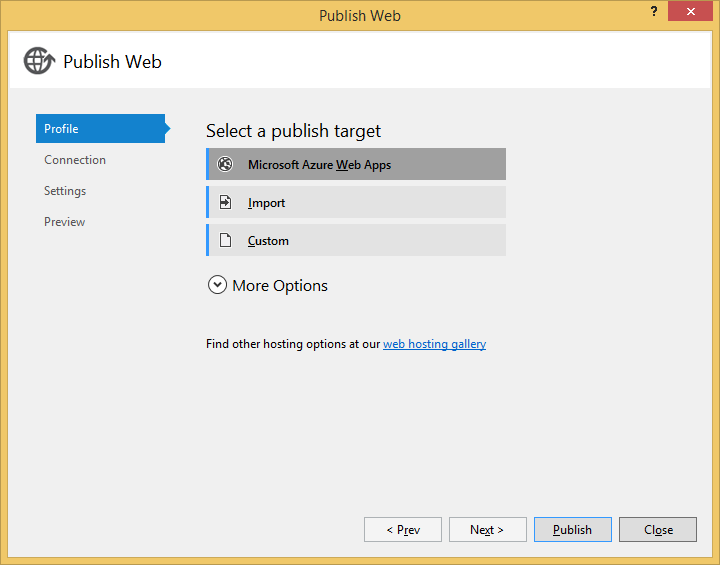Click the Import arrow document icon

tap(225, 203)
